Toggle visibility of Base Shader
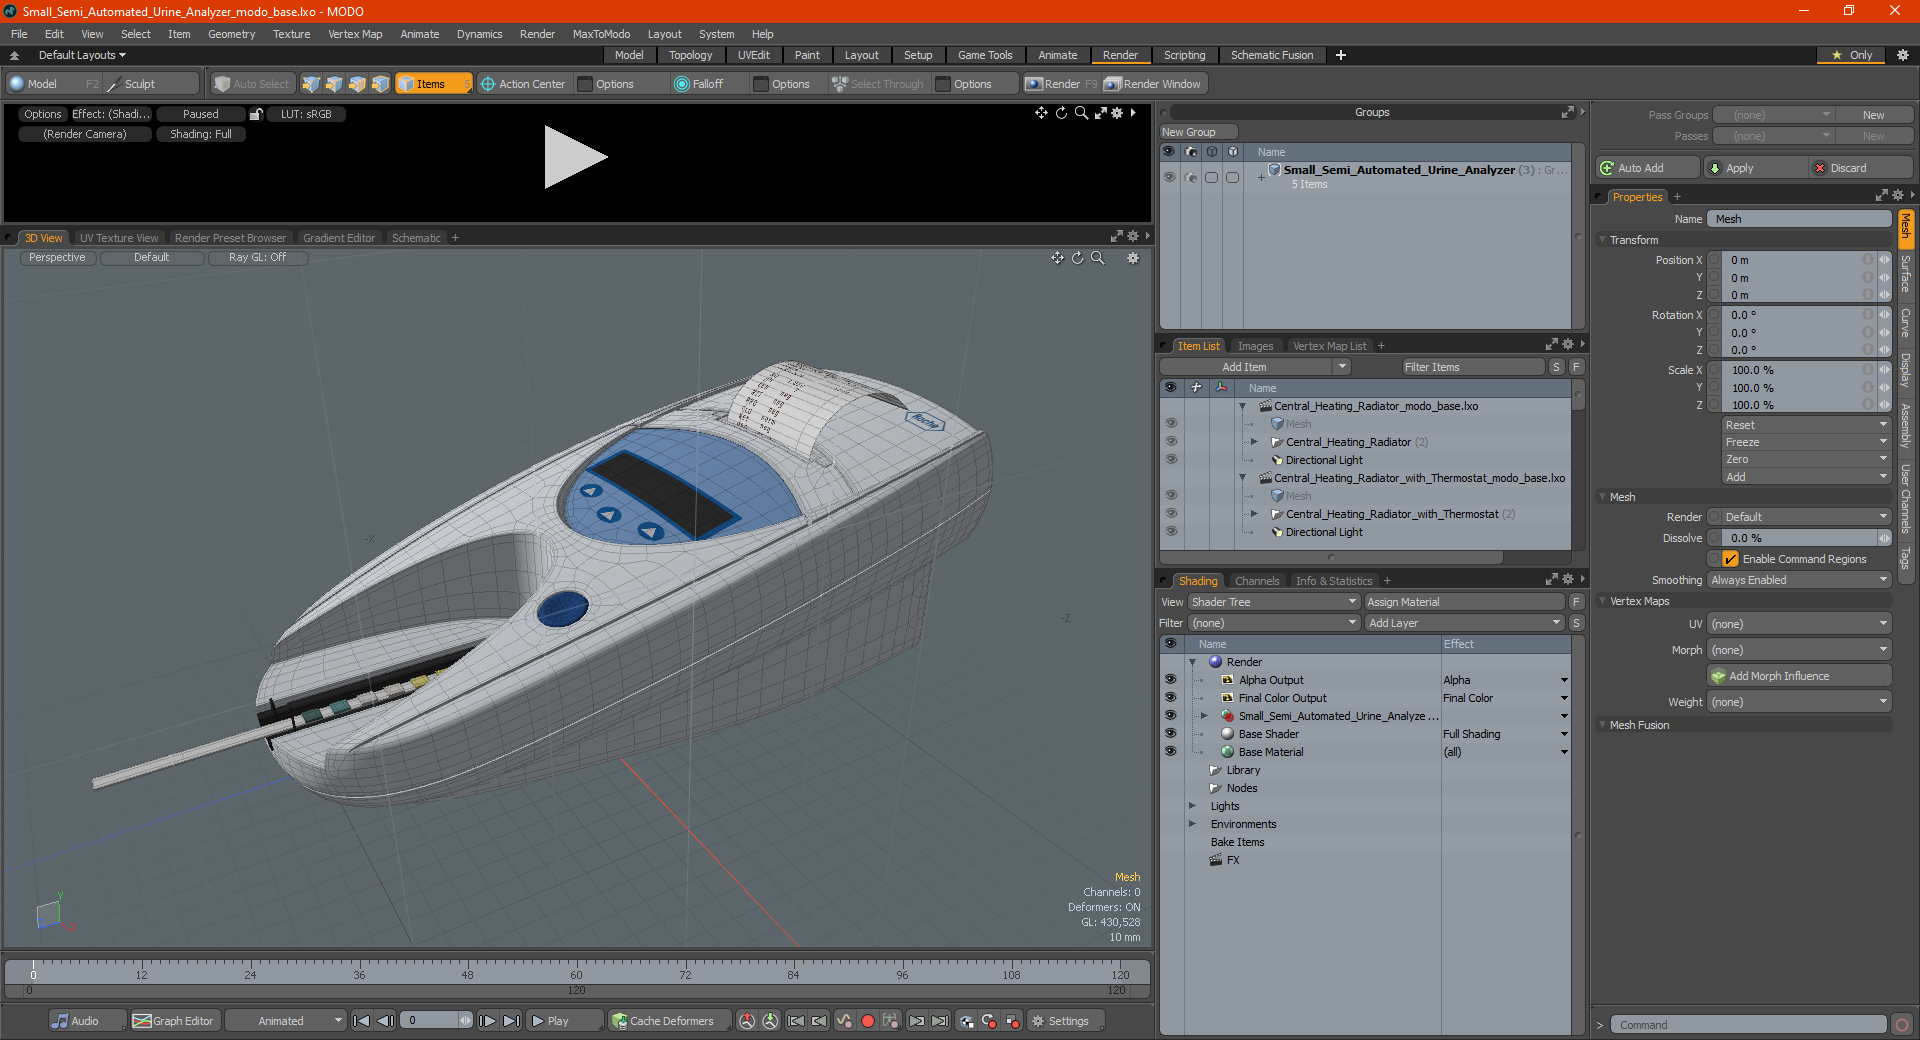This screenshot has height=1040, width=1920. tap(1171, 734)
